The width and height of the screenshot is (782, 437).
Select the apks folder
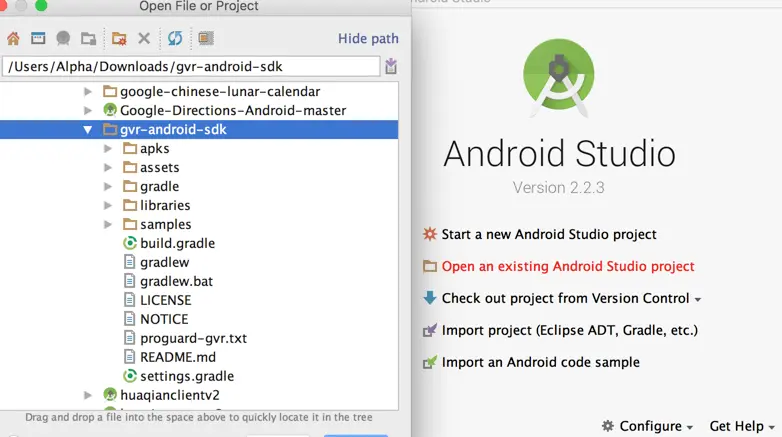(x=155, y=149)
